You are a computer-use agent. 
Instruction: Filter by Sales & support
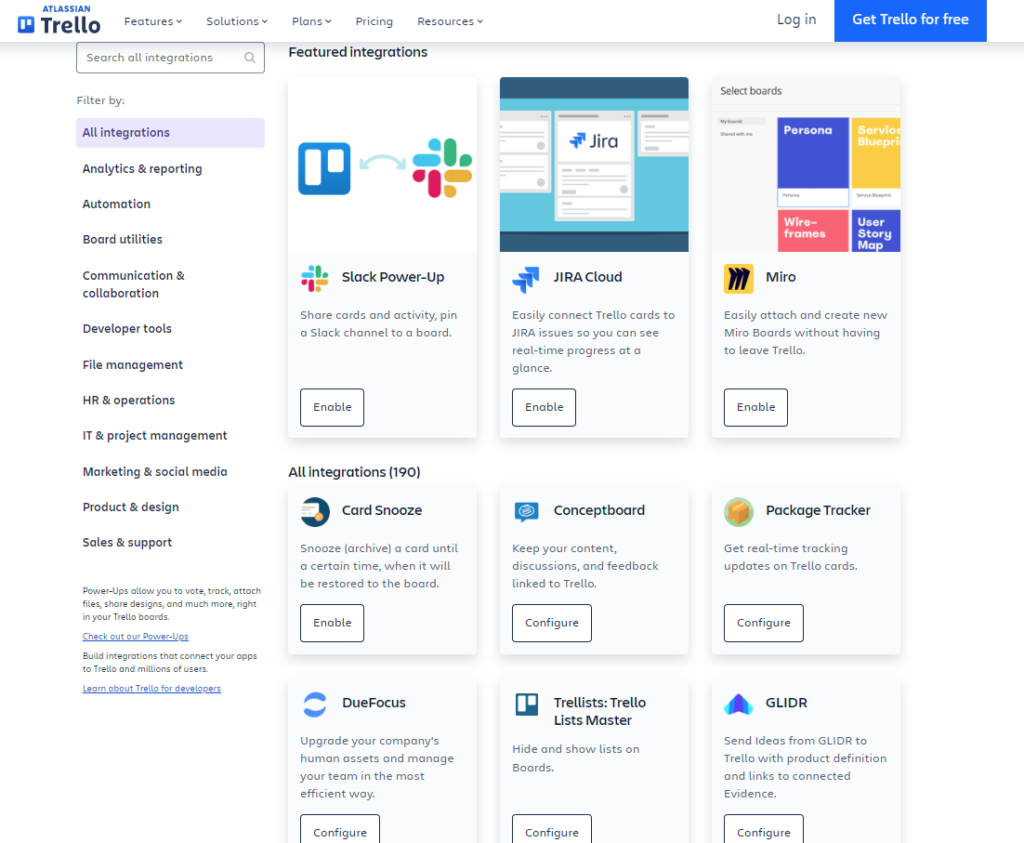pos(127,542)
